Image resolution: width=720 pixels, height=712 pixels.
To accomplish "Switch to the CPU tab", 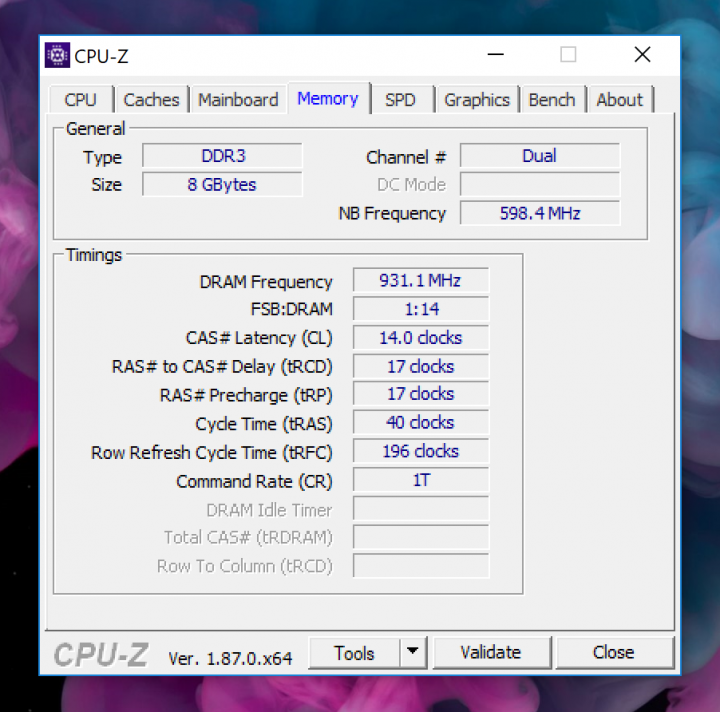I will pos(81,100).
